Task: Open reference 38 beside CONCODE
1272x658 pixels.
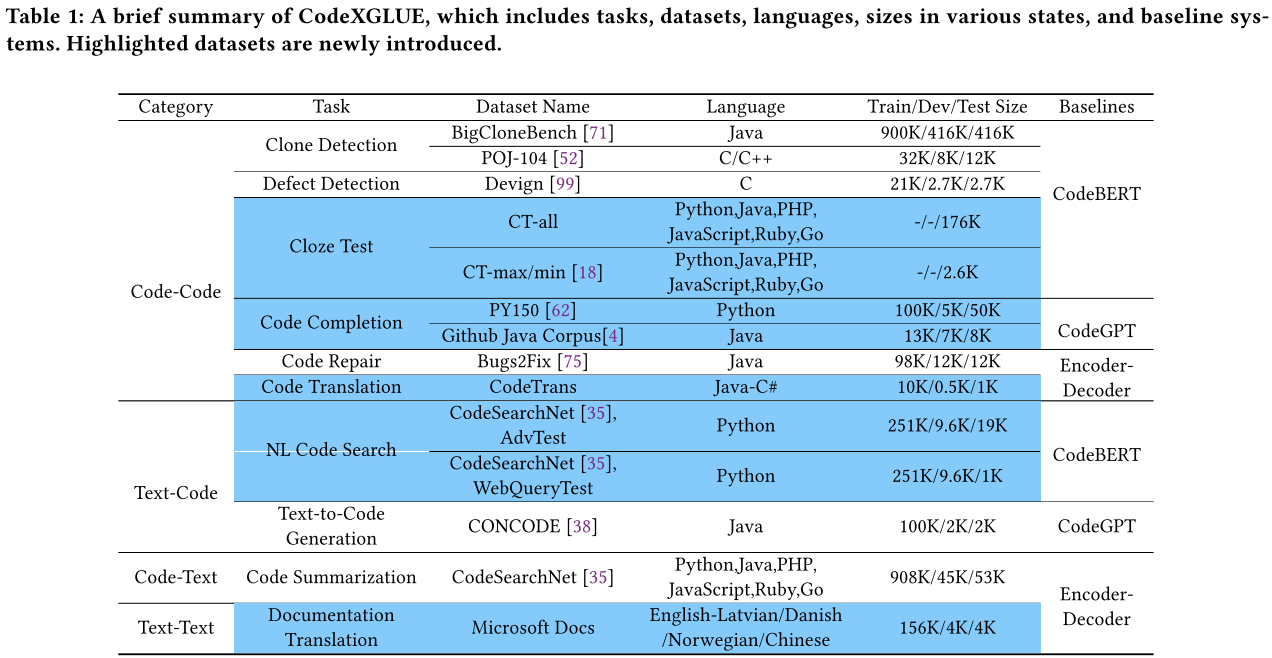Action: [582, 526]
